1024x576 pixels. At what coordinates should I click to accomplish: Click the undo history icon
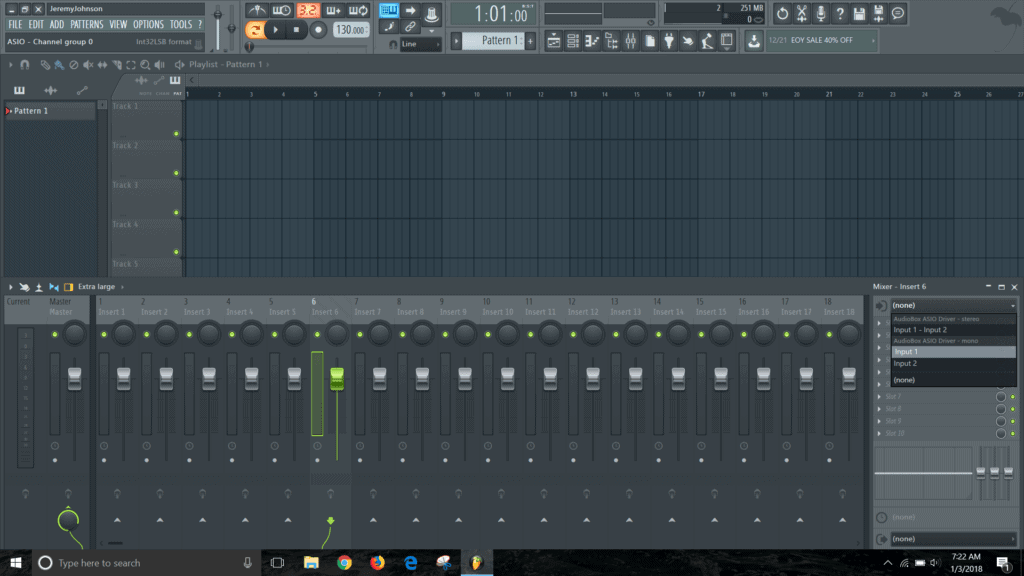coord(783,13)
